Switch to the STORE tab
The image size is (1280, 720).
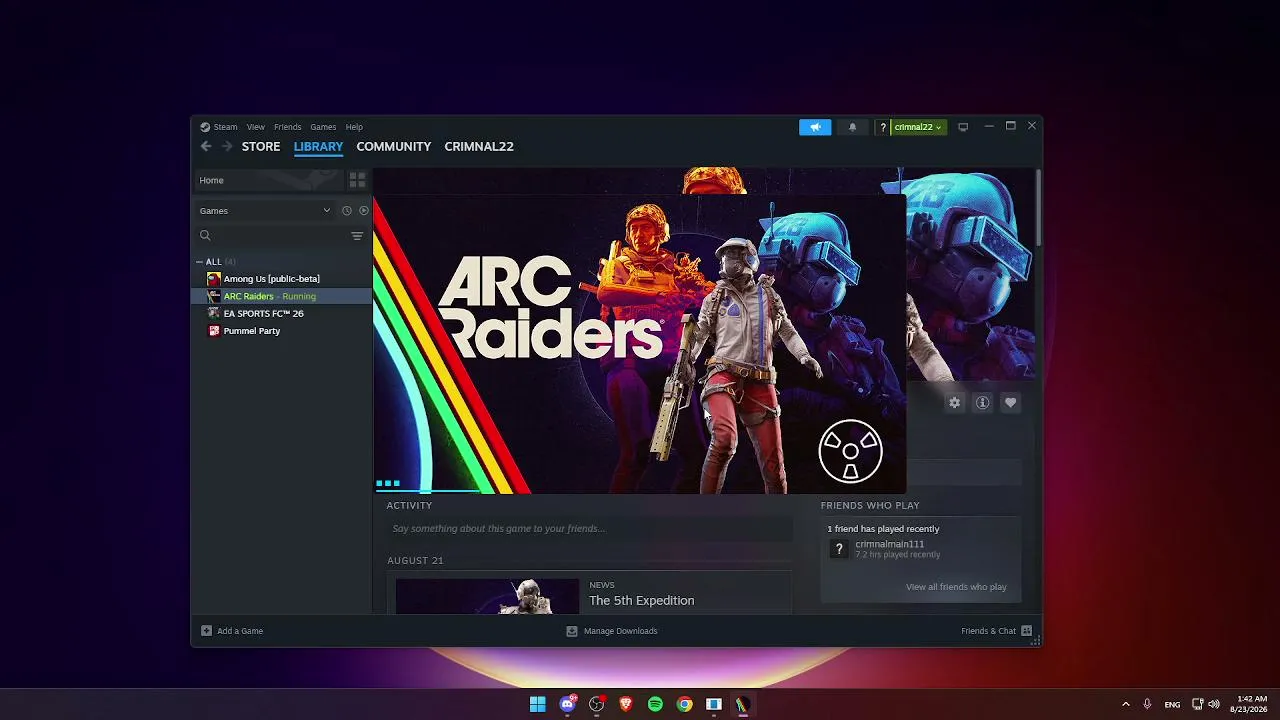pyautogui.click(x=261, y=146)
